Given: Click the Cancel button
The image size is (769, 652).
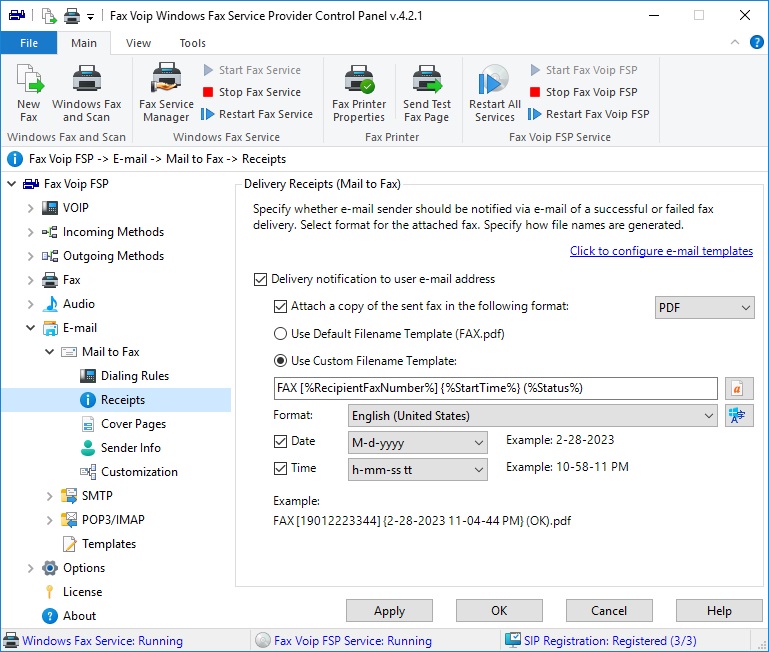Looking at the screenshot, I should [609, 611].
